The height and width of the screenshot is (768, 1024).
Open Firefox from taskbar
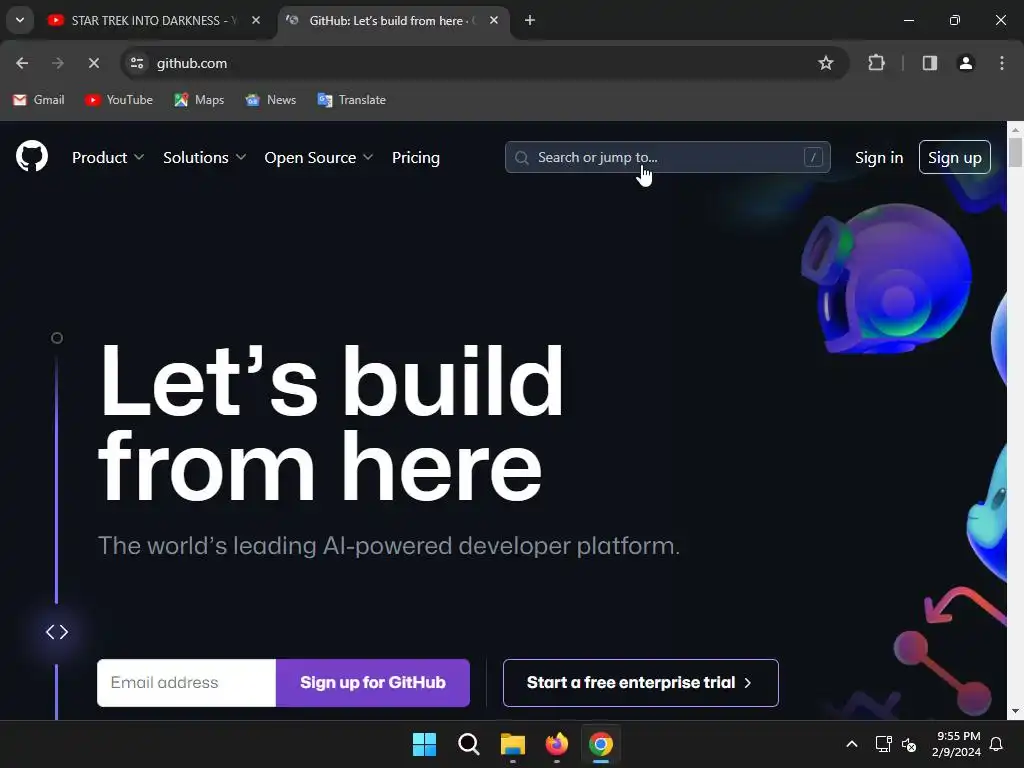[557, 744]
